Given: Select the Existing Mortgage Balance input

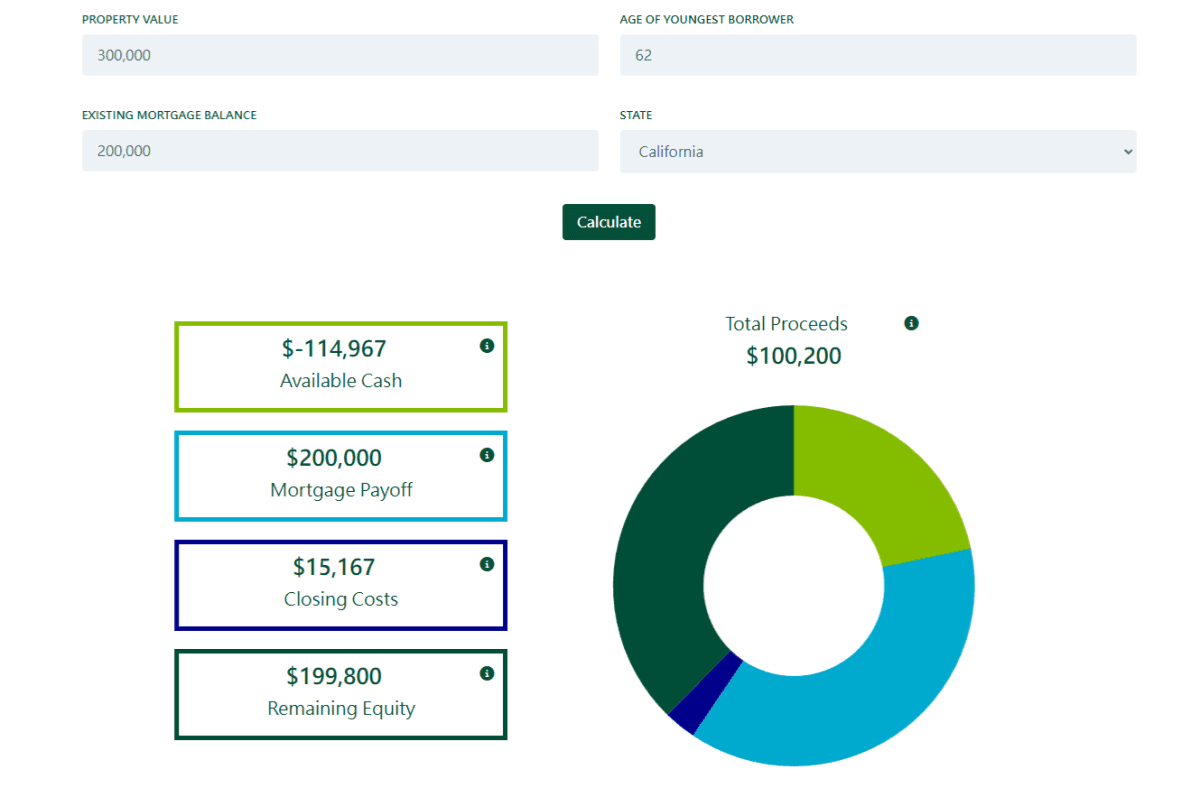Looking at the screenshot, I should tap(340, 151).
